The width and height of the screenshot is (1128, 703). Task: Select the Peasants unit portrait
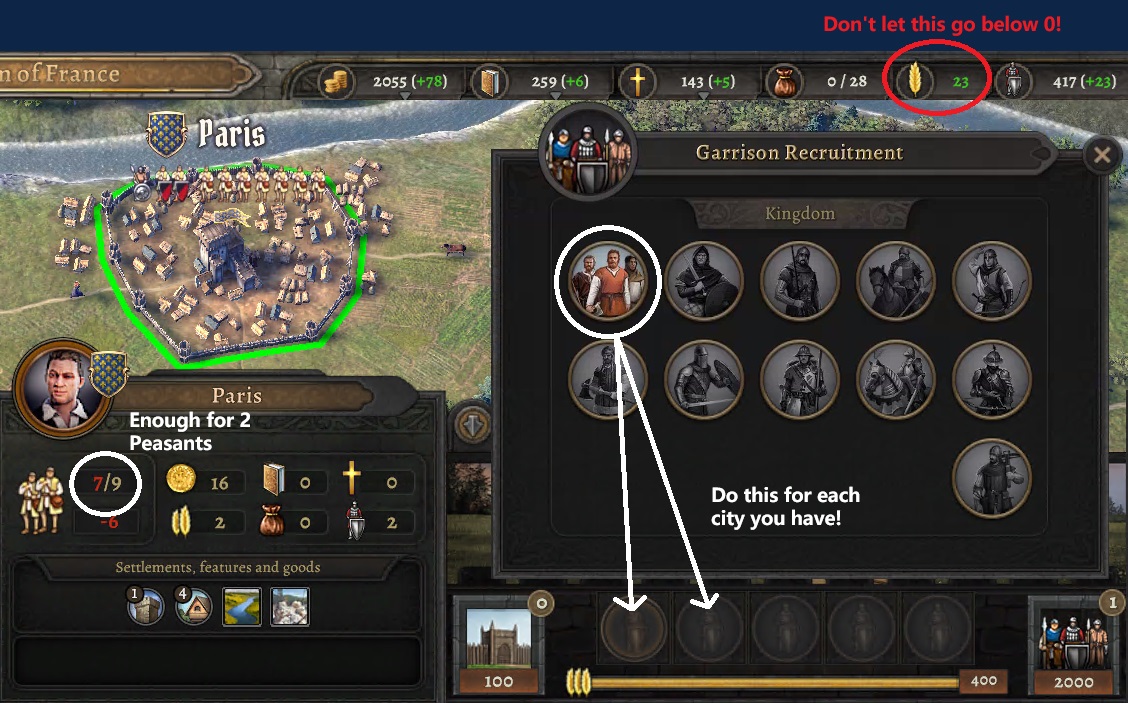pyautogui.click(x=608, y=280)
